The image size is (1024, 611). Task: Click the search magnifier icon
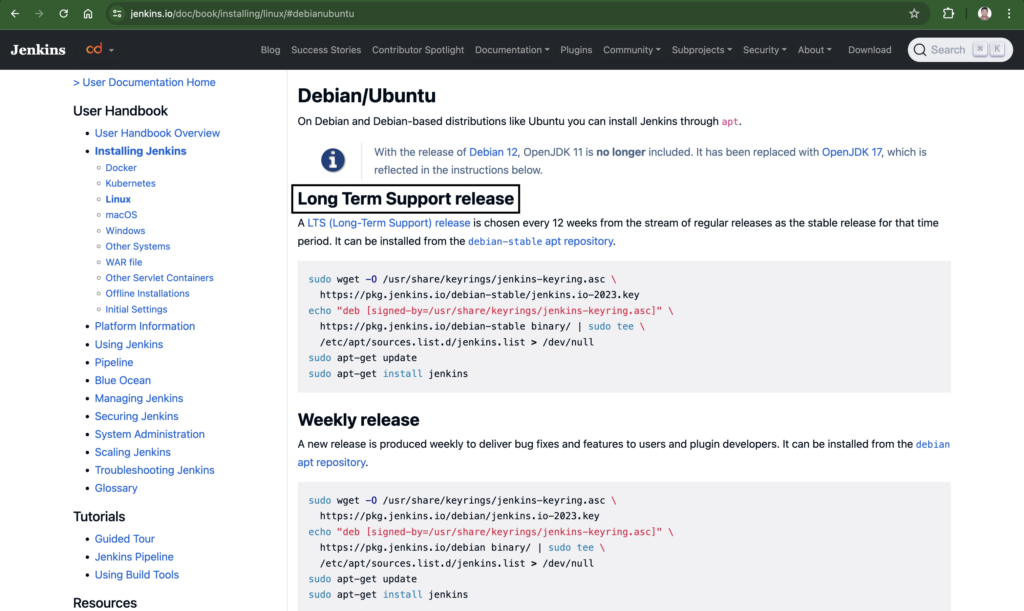[920, 50]
